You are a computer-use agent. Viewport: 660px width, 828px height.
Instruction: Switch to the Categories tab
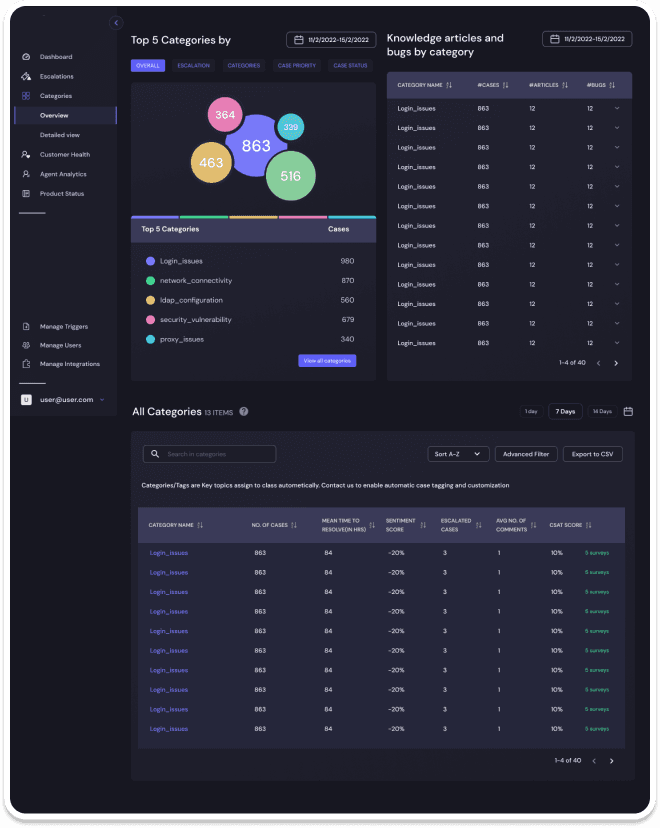[243, 65]
